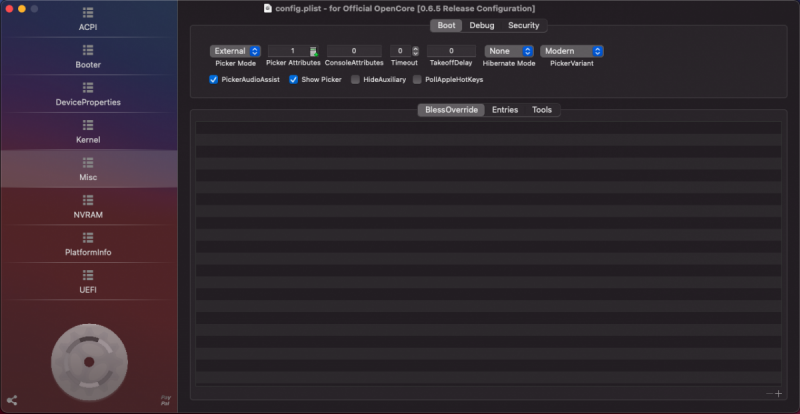Click the TakeoffDelay value field
Image resolution: width=800 pixels, height=414 pixels.
pos(451,51)
